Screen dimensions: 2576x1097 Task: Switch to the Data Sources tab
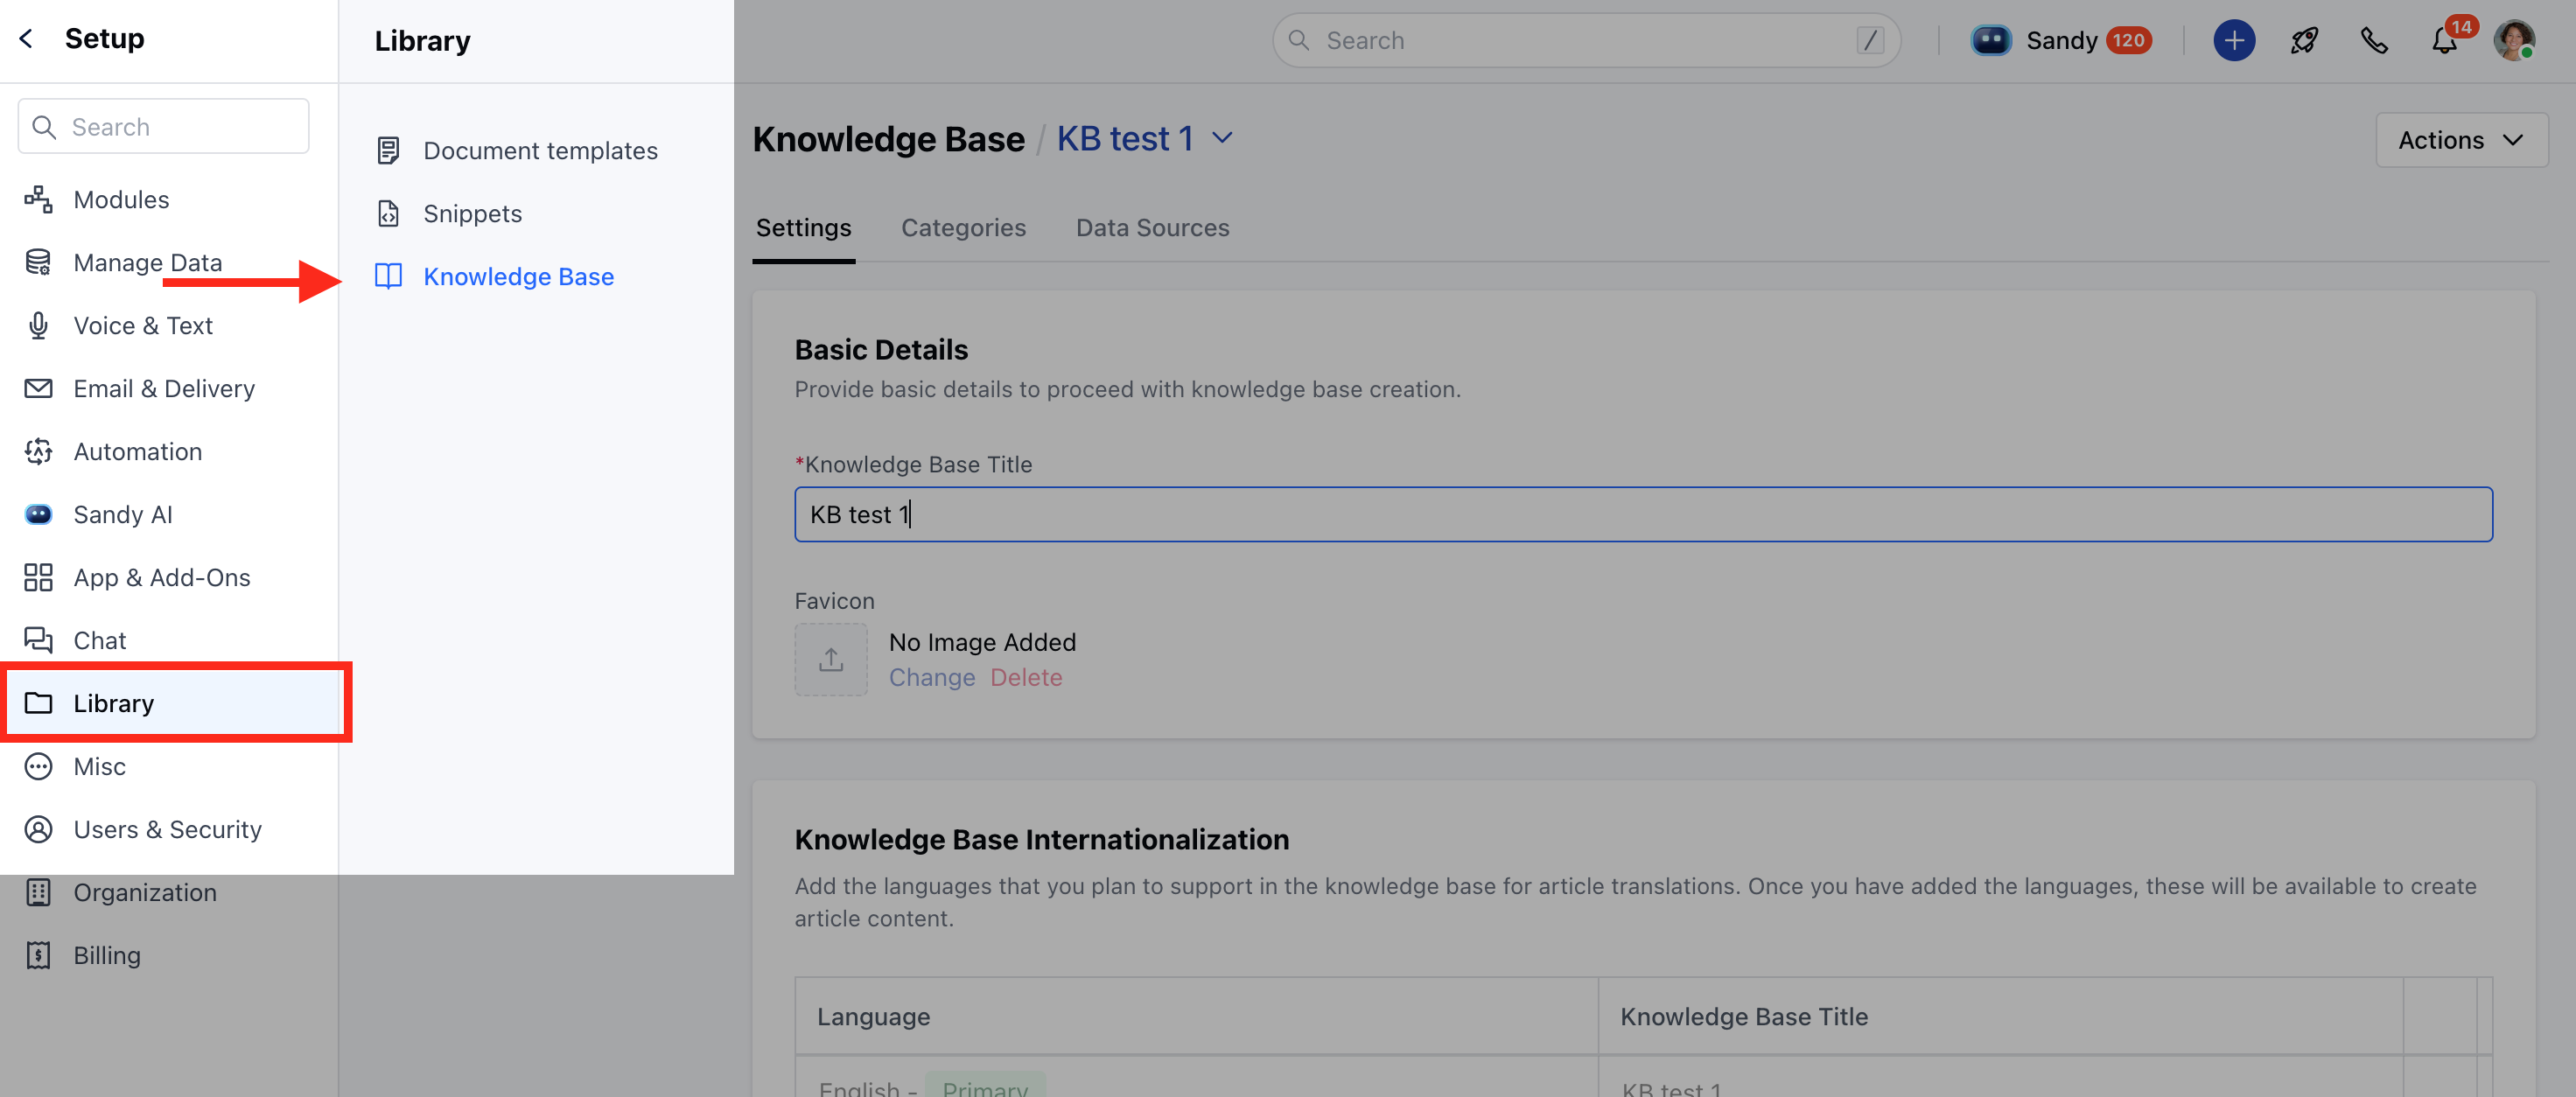click(x=1152, y=227)
